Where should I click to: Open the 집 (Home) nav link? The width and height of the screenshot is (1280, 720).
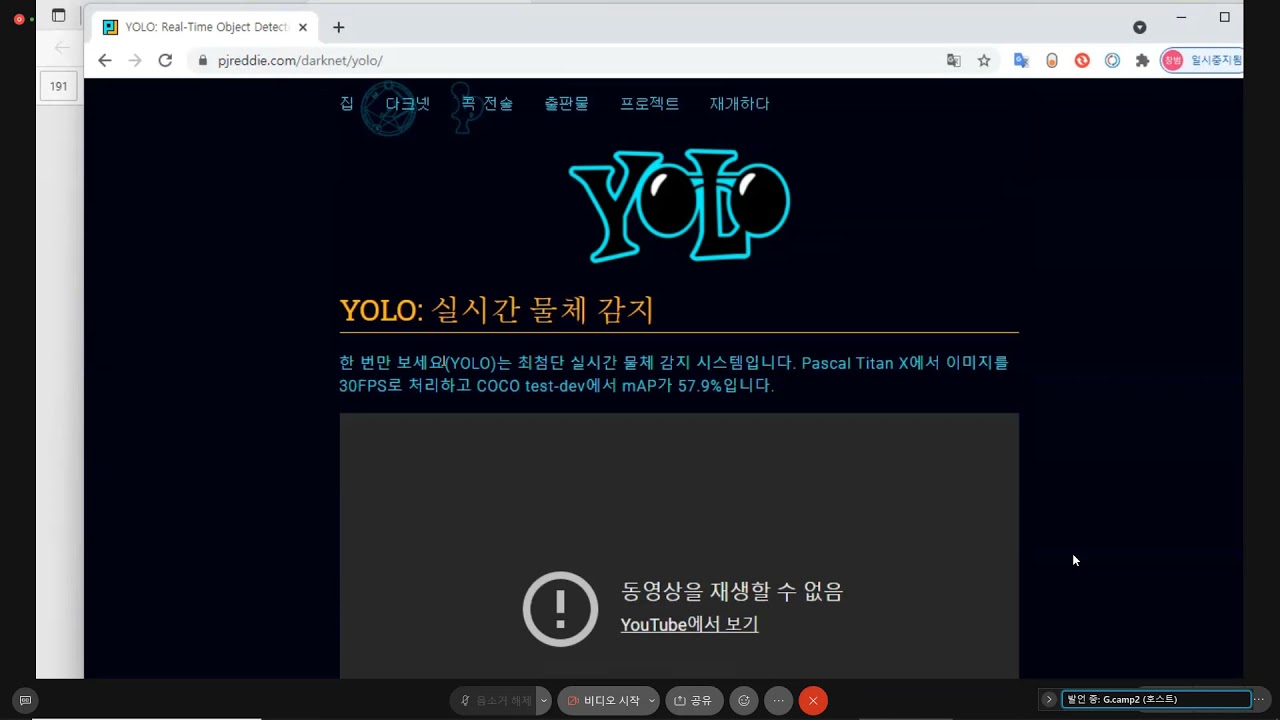coord(347,103)
